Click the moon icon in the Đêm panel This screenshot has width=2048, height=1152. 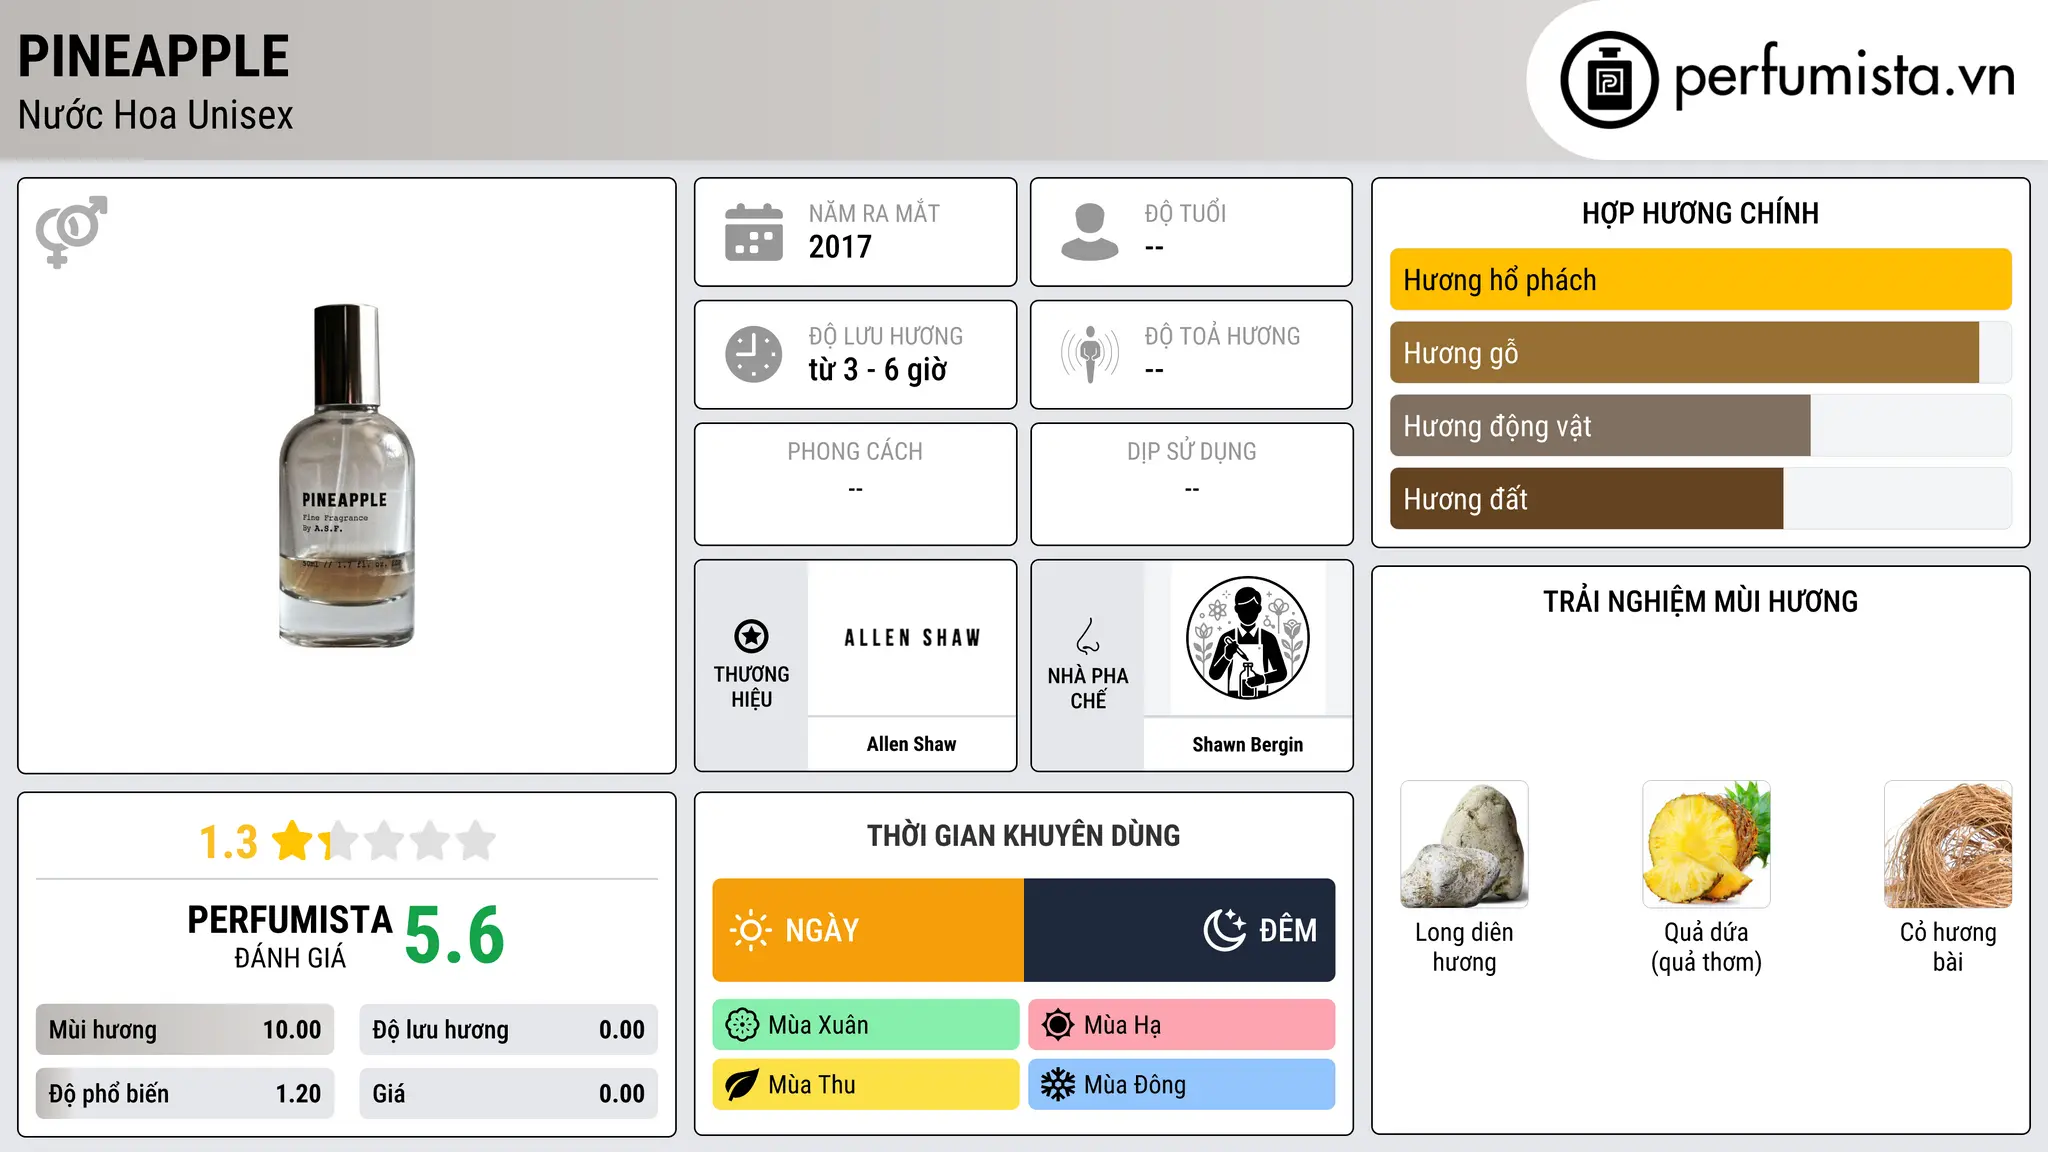pos(1225,930)
